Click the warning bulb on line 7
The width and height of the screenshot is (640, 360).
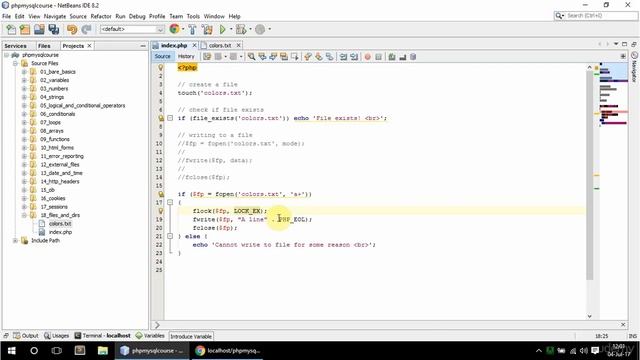click(x=161, y=118)
